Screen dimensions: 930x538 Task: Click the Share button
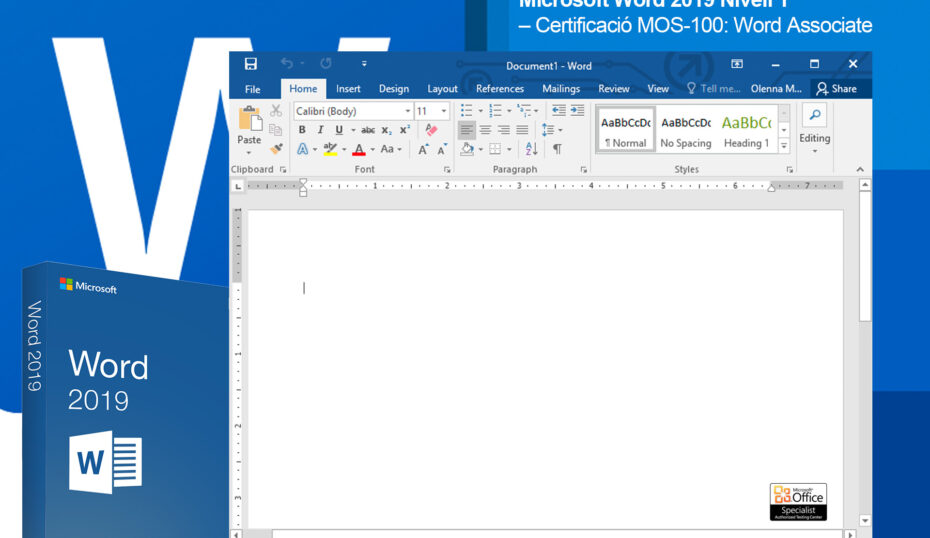click(x=837, y=89)
